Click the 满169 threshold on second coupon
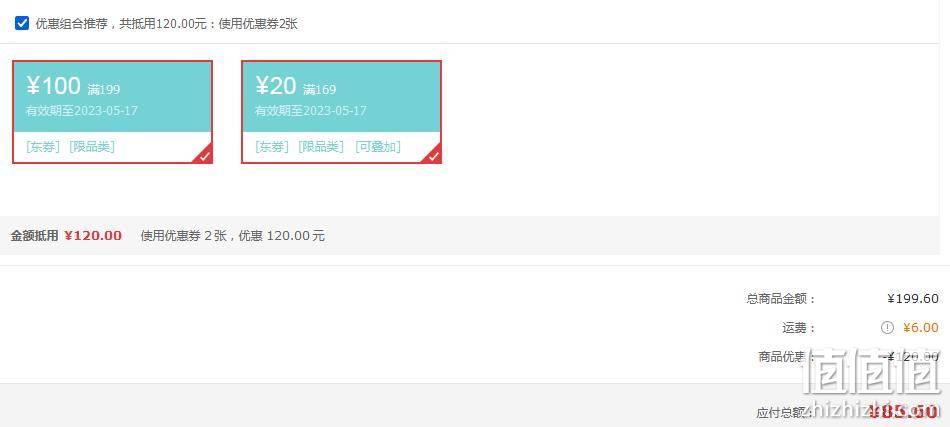 319,90
